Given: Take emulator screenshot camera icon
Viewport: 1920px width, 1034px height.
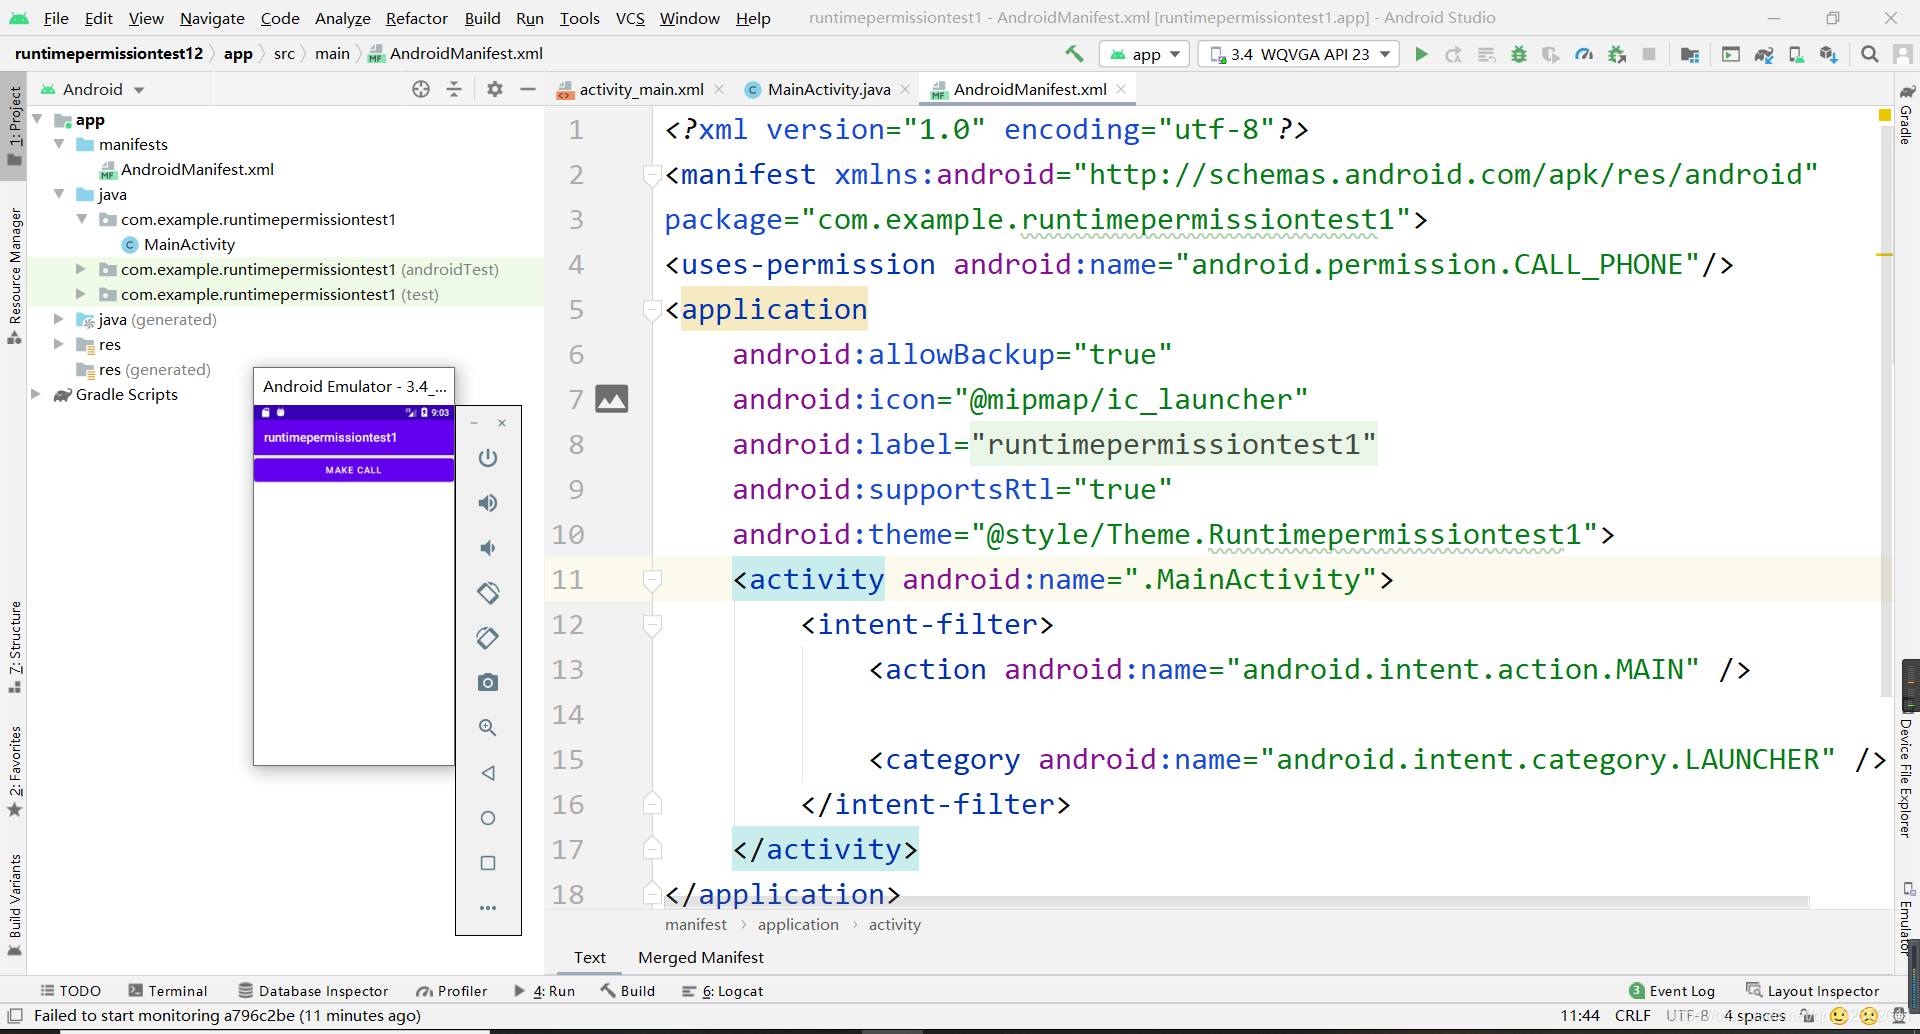Looking at the screenshot, I should pyautogui.click(x=488, y=683).
